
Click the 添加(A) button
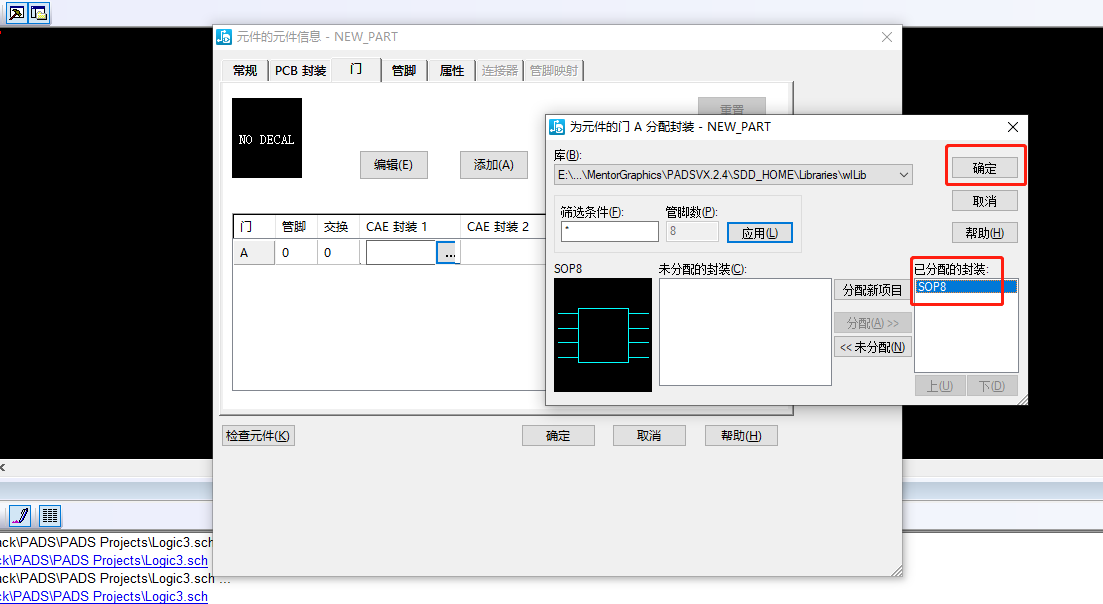pyautogui.click(x=493, y=165)
